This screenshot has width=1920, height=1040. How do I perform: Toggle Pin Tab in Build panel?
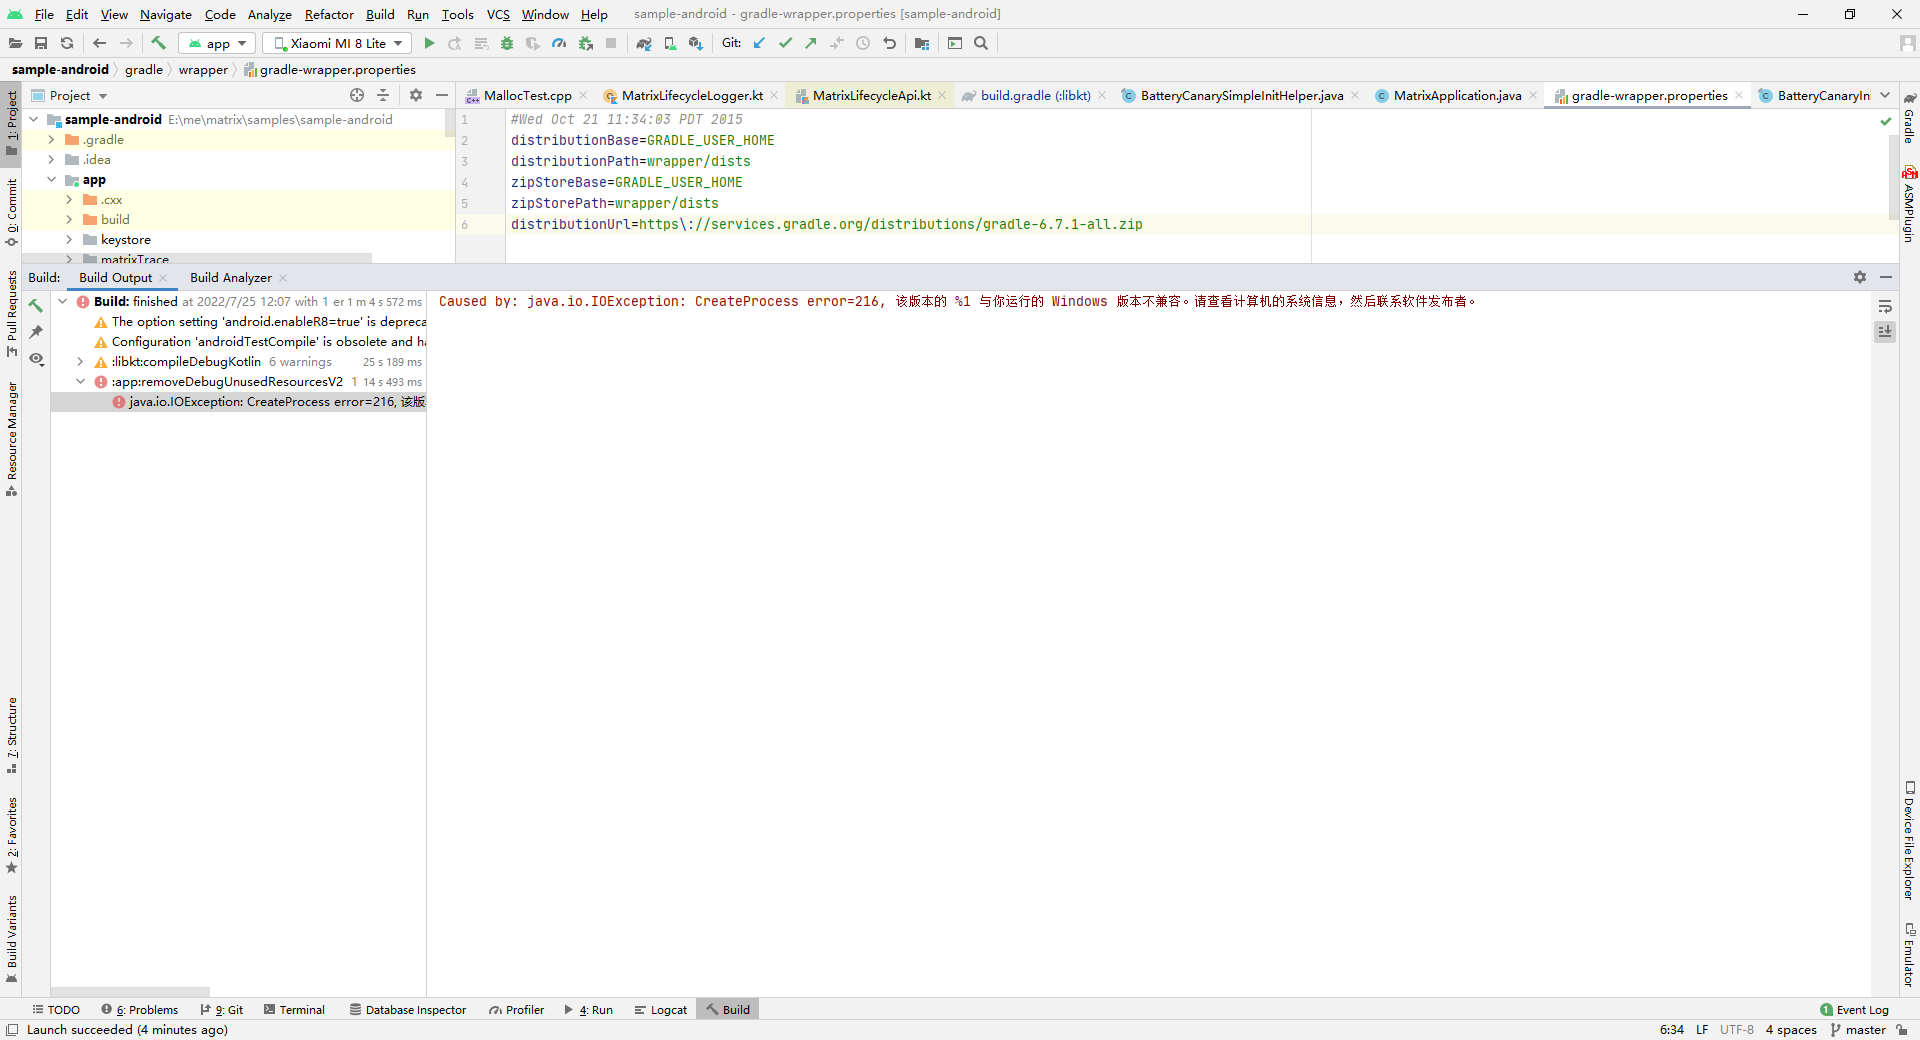point(36,332)
